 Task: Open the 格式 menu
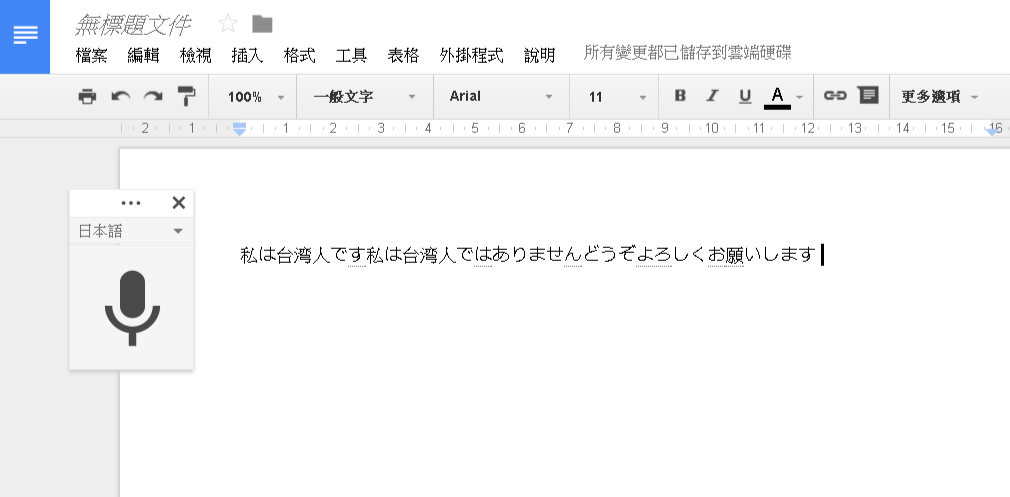click(300, 55)
